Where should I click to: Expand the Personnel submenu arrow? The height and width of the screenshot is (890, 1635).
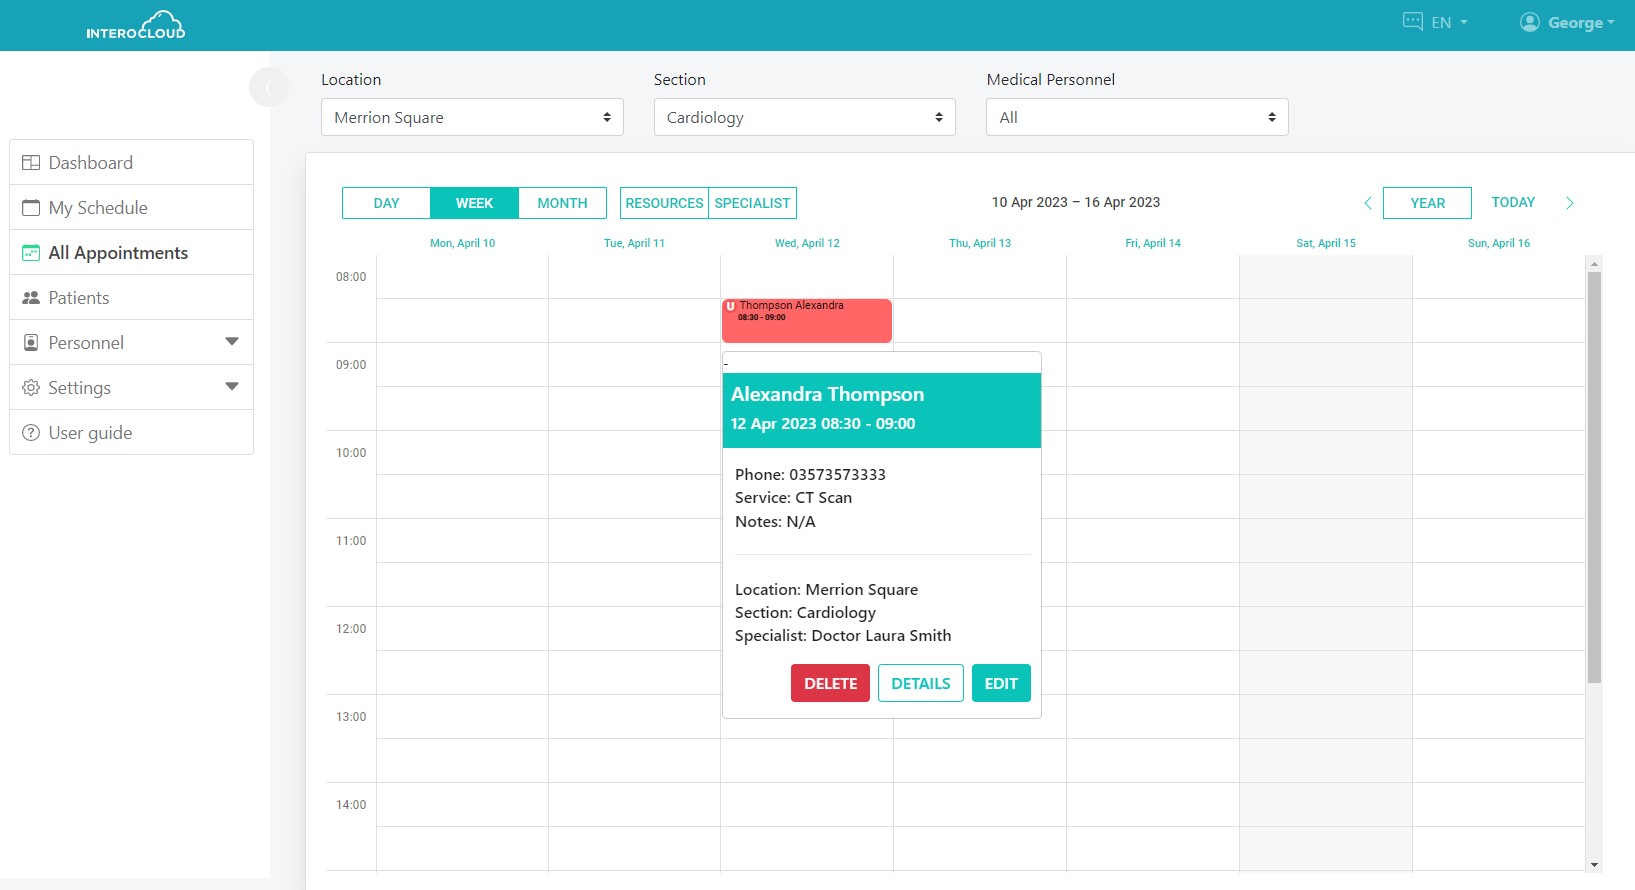point(232,342)
